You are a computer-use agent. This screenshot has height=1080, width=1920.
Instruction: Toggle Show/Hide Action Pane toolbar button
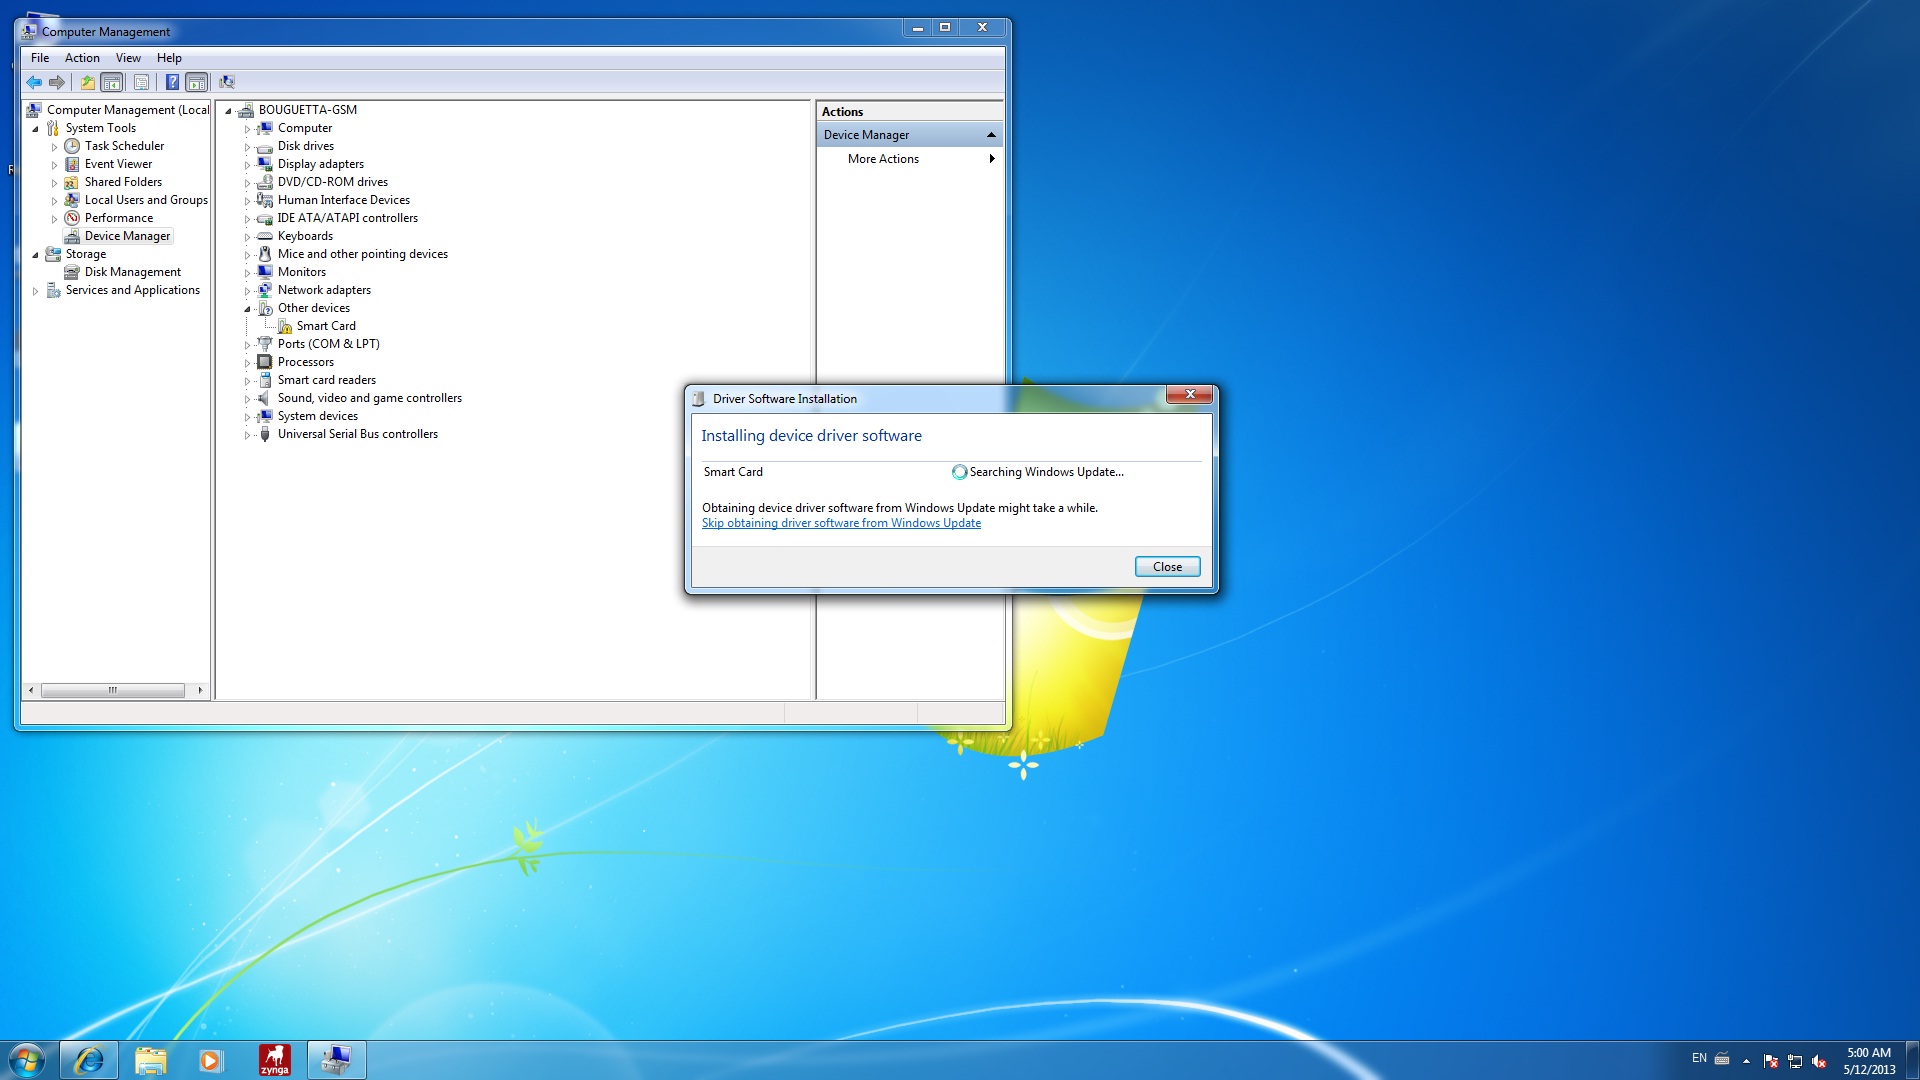[x=197, y=82]
